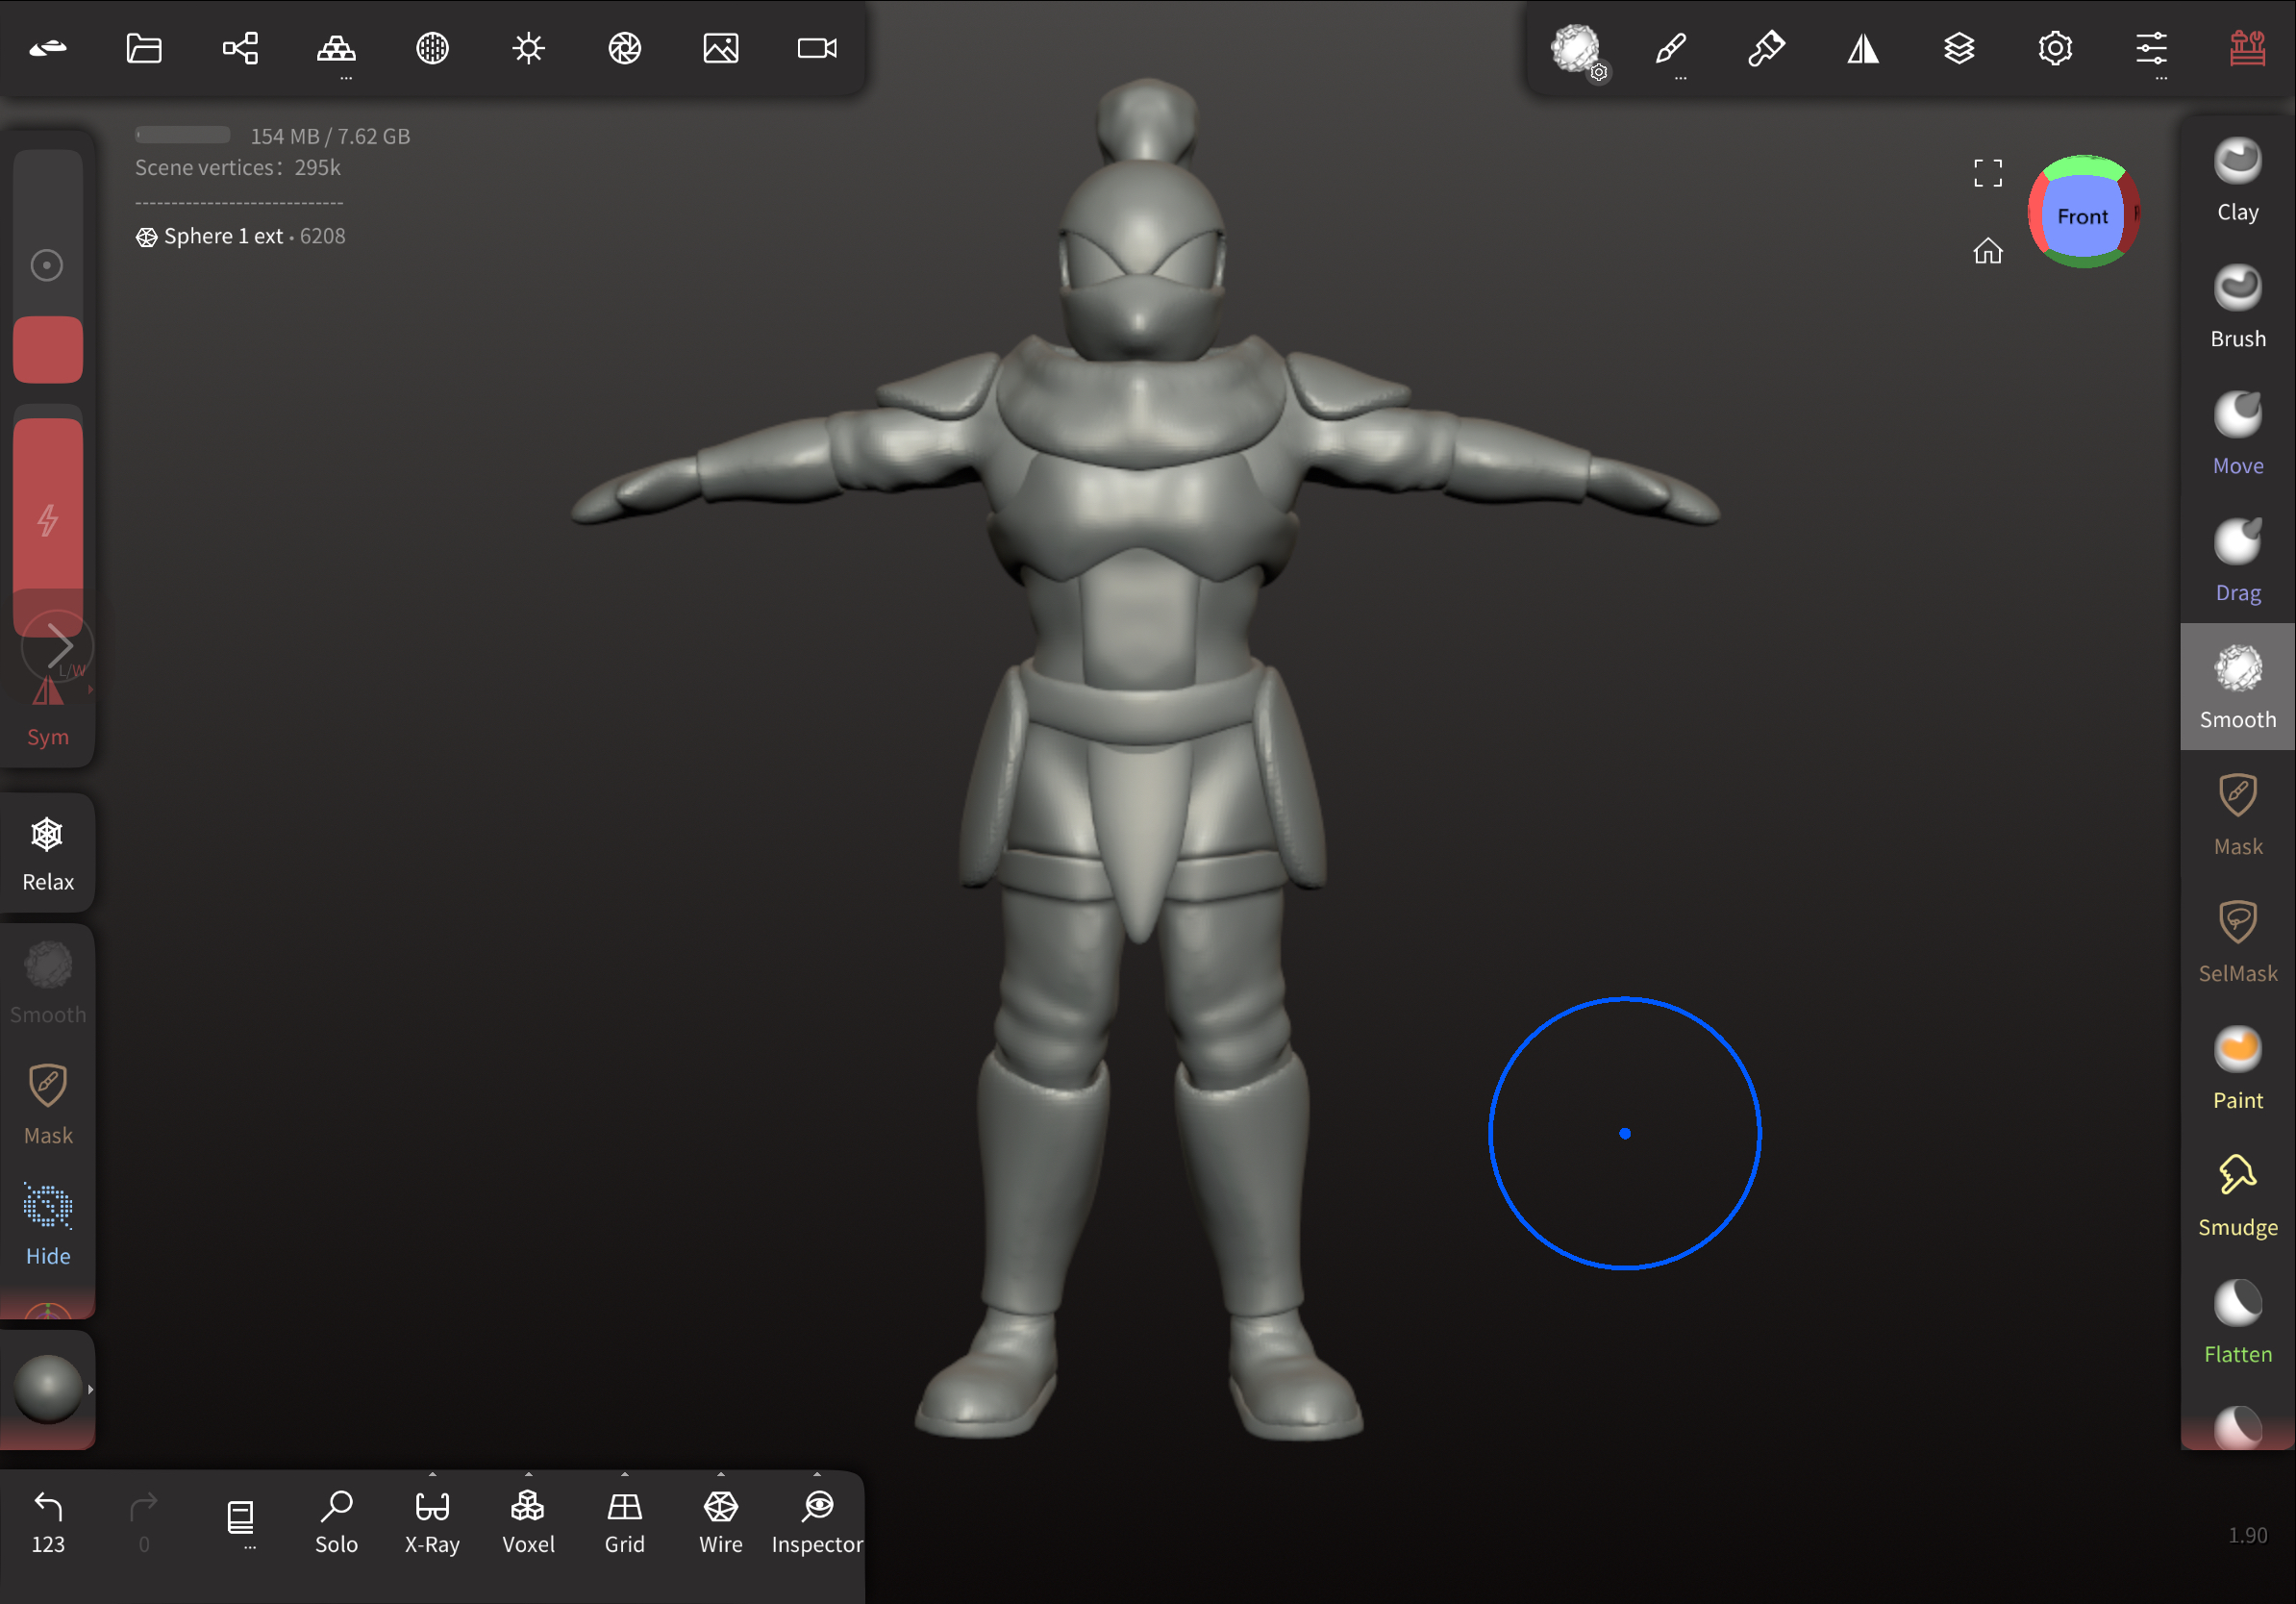The width and height of the screenshot is (2296, 1604).
Task: Select the SelMask tool
Action: tap(2238, 942)
